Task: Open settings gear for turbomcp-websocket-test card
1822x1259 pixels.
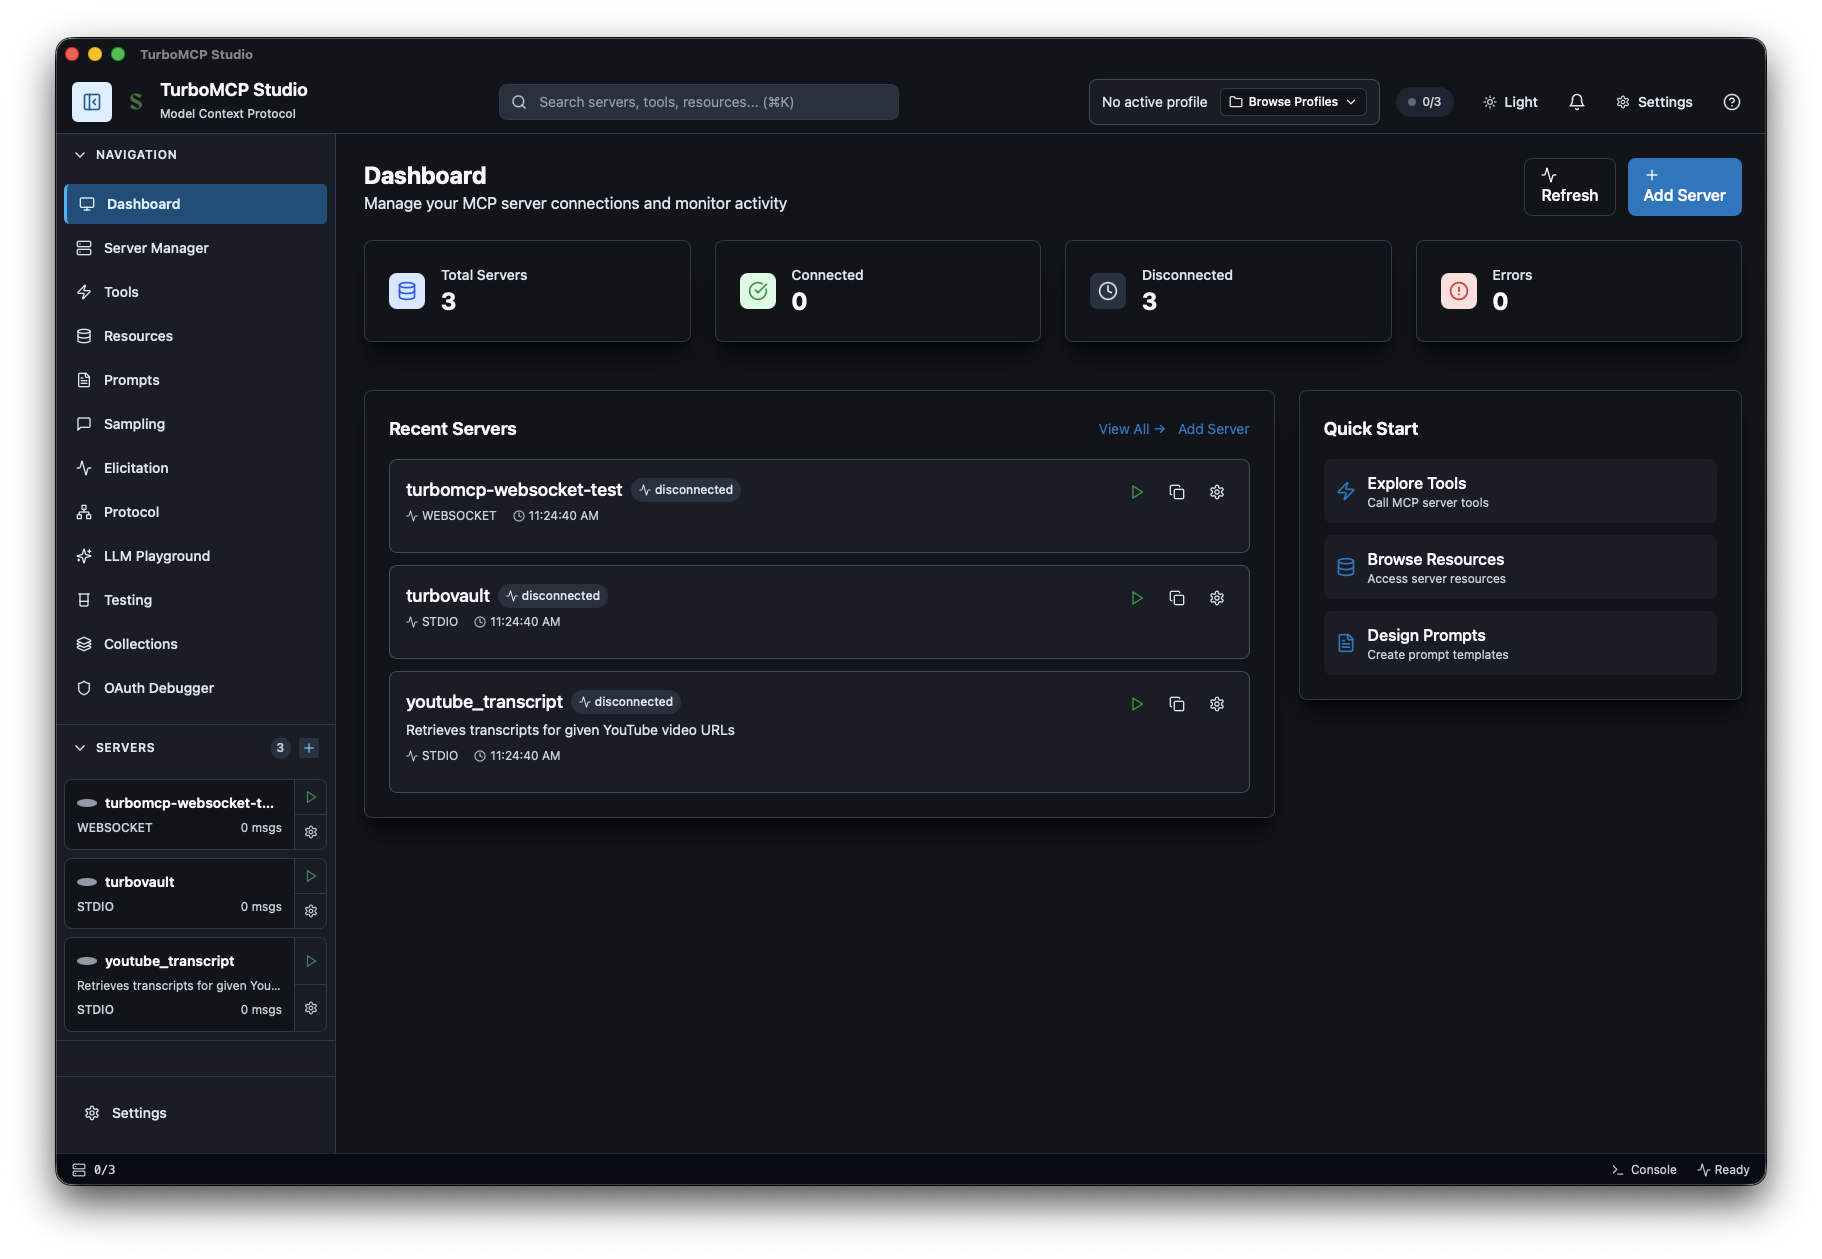Action: pos(1217,492)
